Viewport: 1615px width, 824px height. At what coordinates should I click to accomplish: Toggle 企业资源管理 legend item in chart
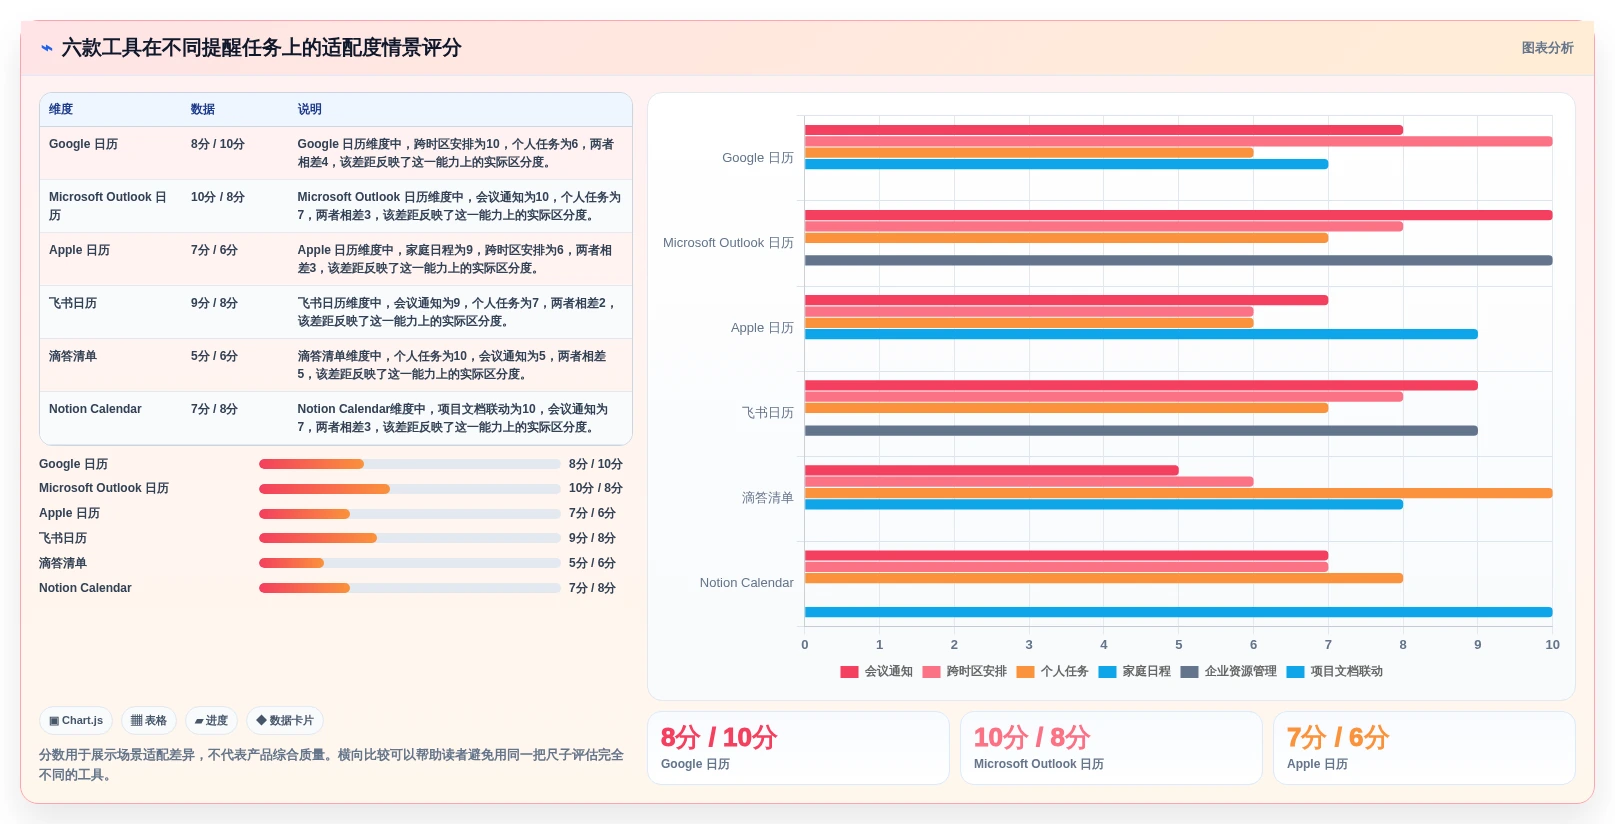coord(1228,672)
